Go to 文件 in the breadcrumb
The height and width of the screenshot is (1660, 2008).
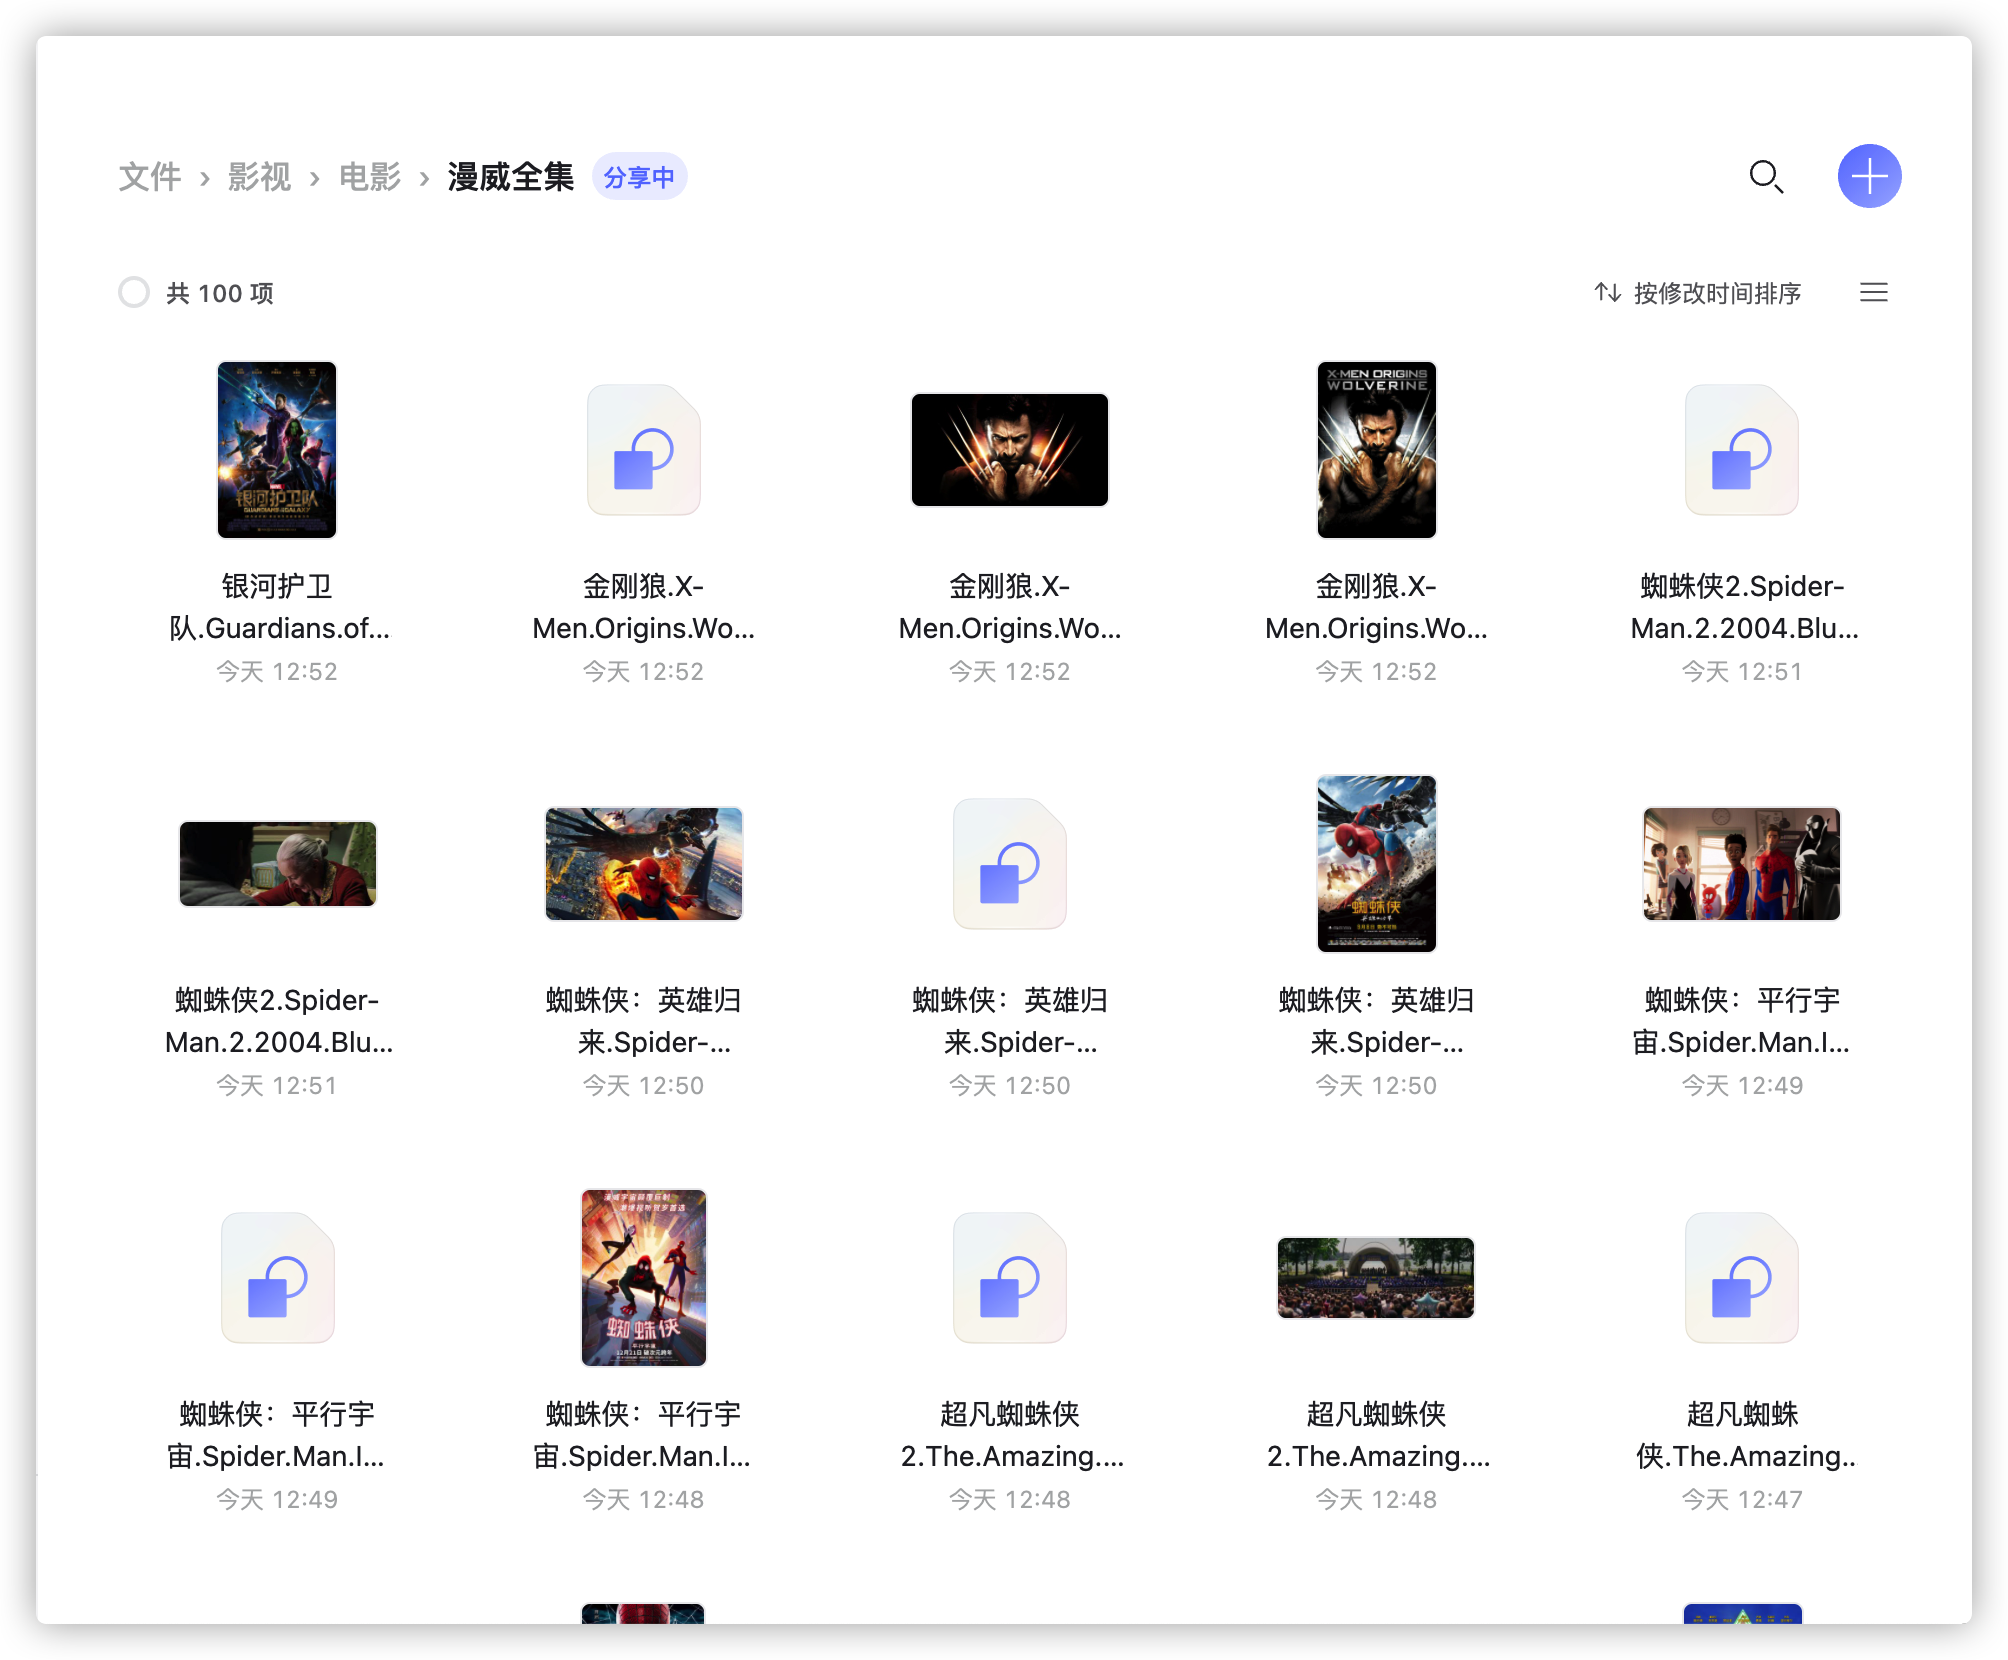(150, 177)
